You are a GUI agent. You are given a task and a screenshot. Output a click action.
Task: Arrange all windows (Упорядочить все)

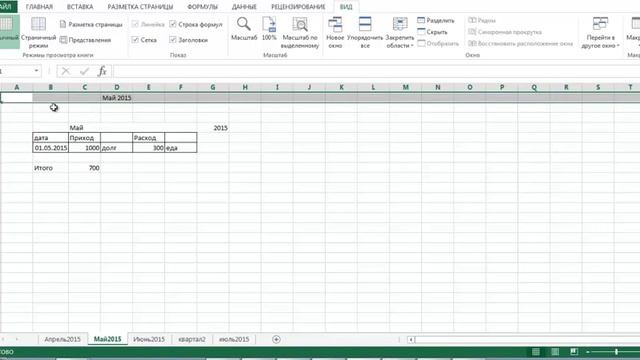[x=365, y=33]
